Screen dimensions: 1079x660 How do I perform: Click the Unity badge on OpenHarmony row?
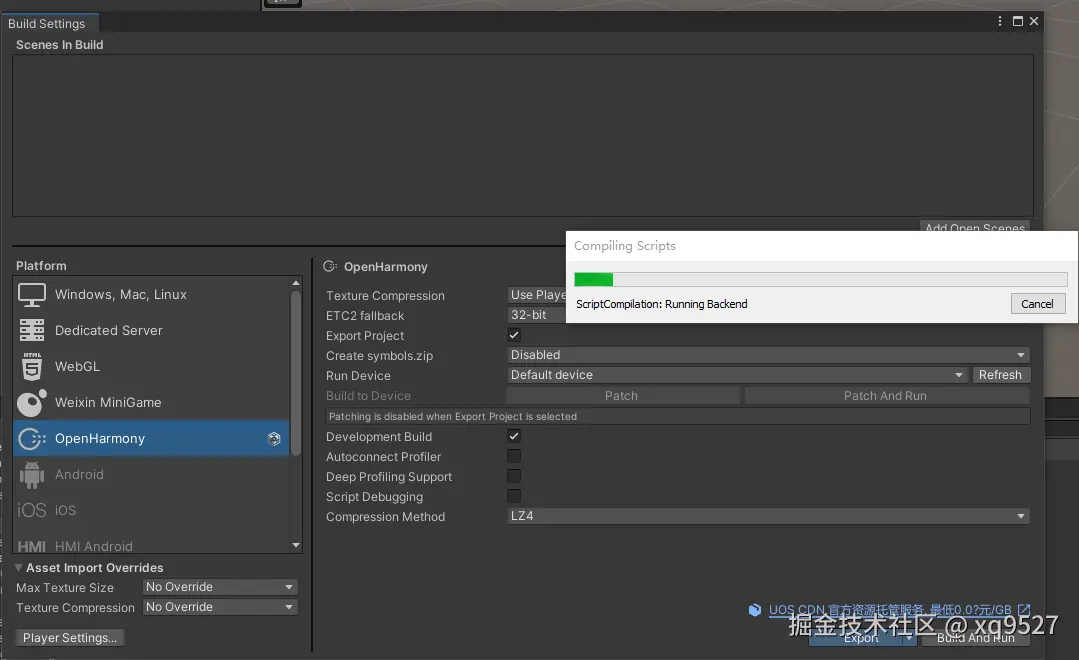(274, 439)
